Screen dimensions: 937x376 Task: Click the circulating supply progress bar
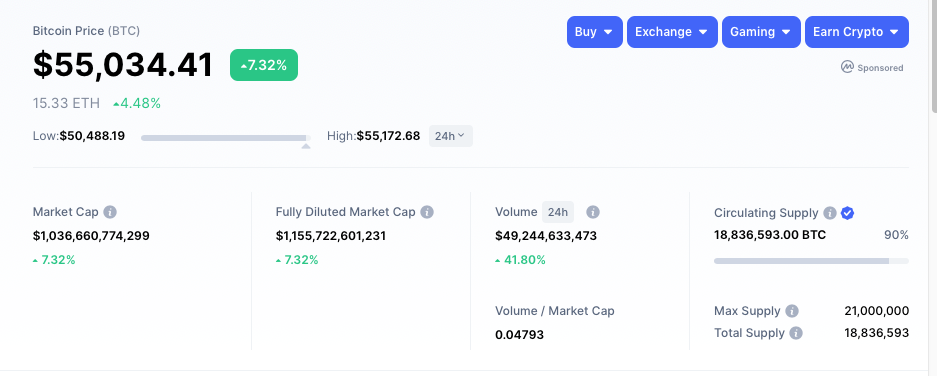[x=812, y=261]
